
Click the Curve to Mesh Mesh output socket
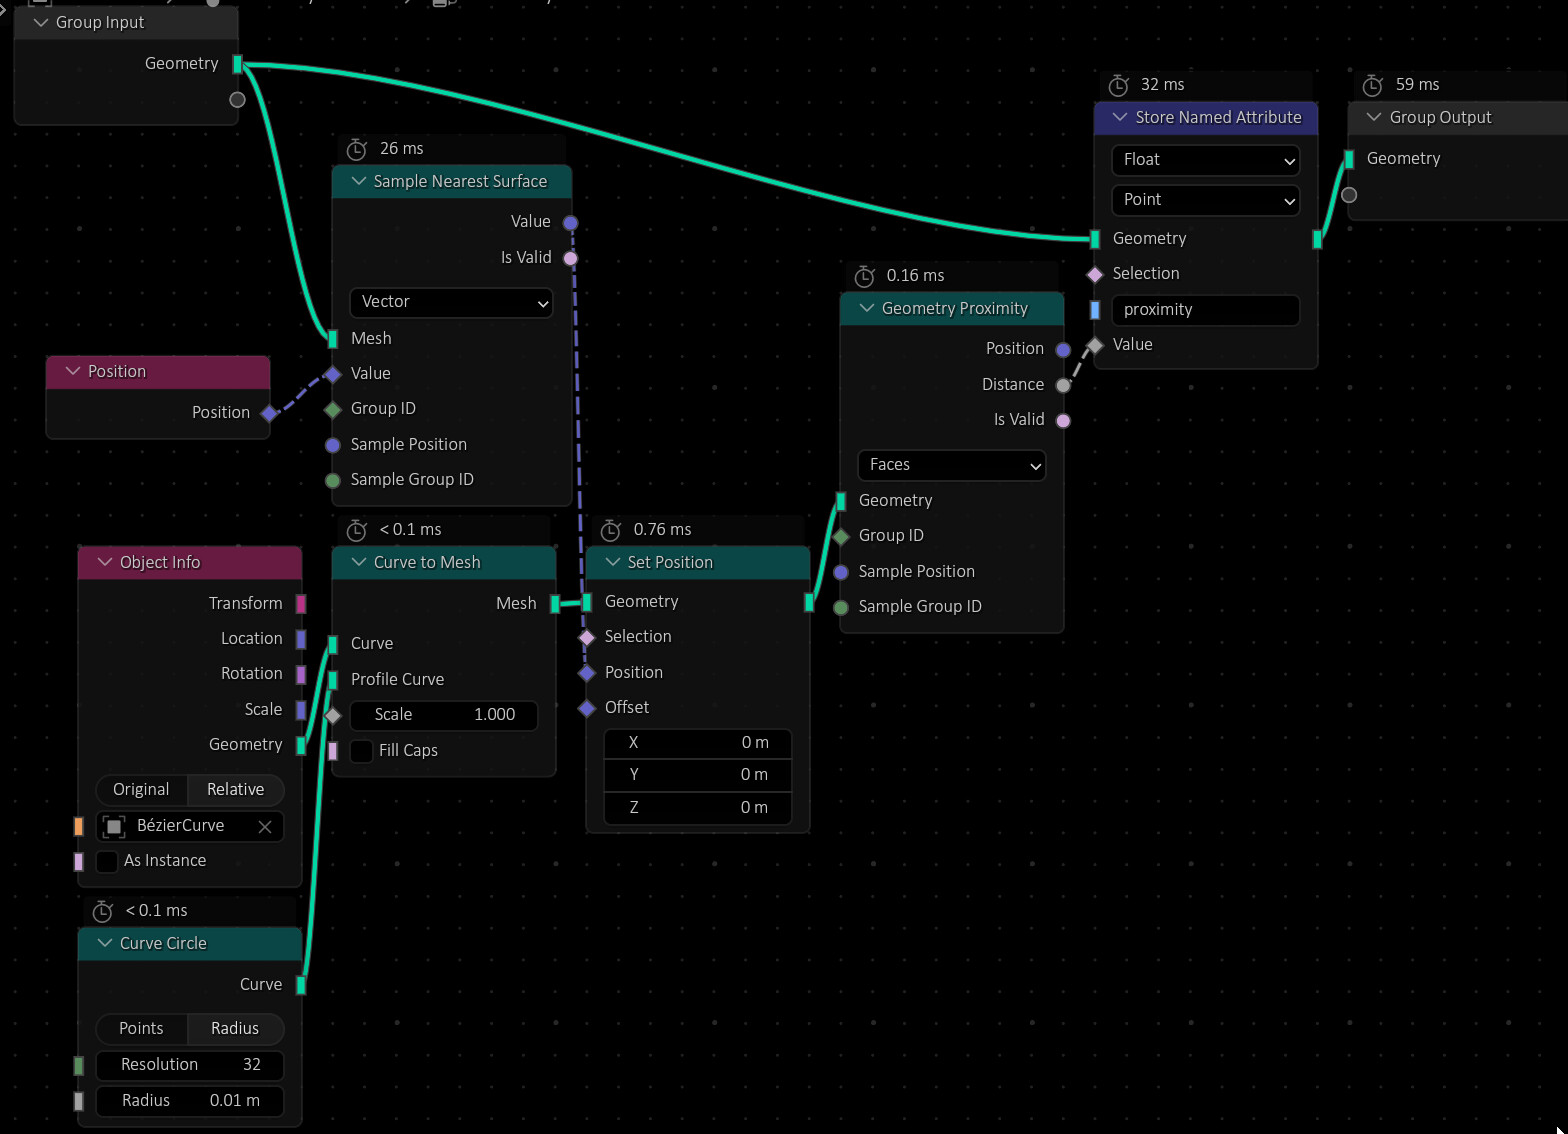tap(555, 604)
